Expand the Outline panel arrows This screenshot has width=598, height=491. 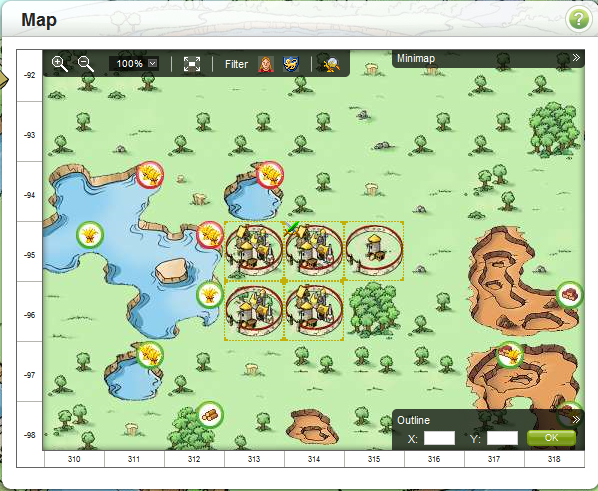pyautogui.click(x=576, y=420)
